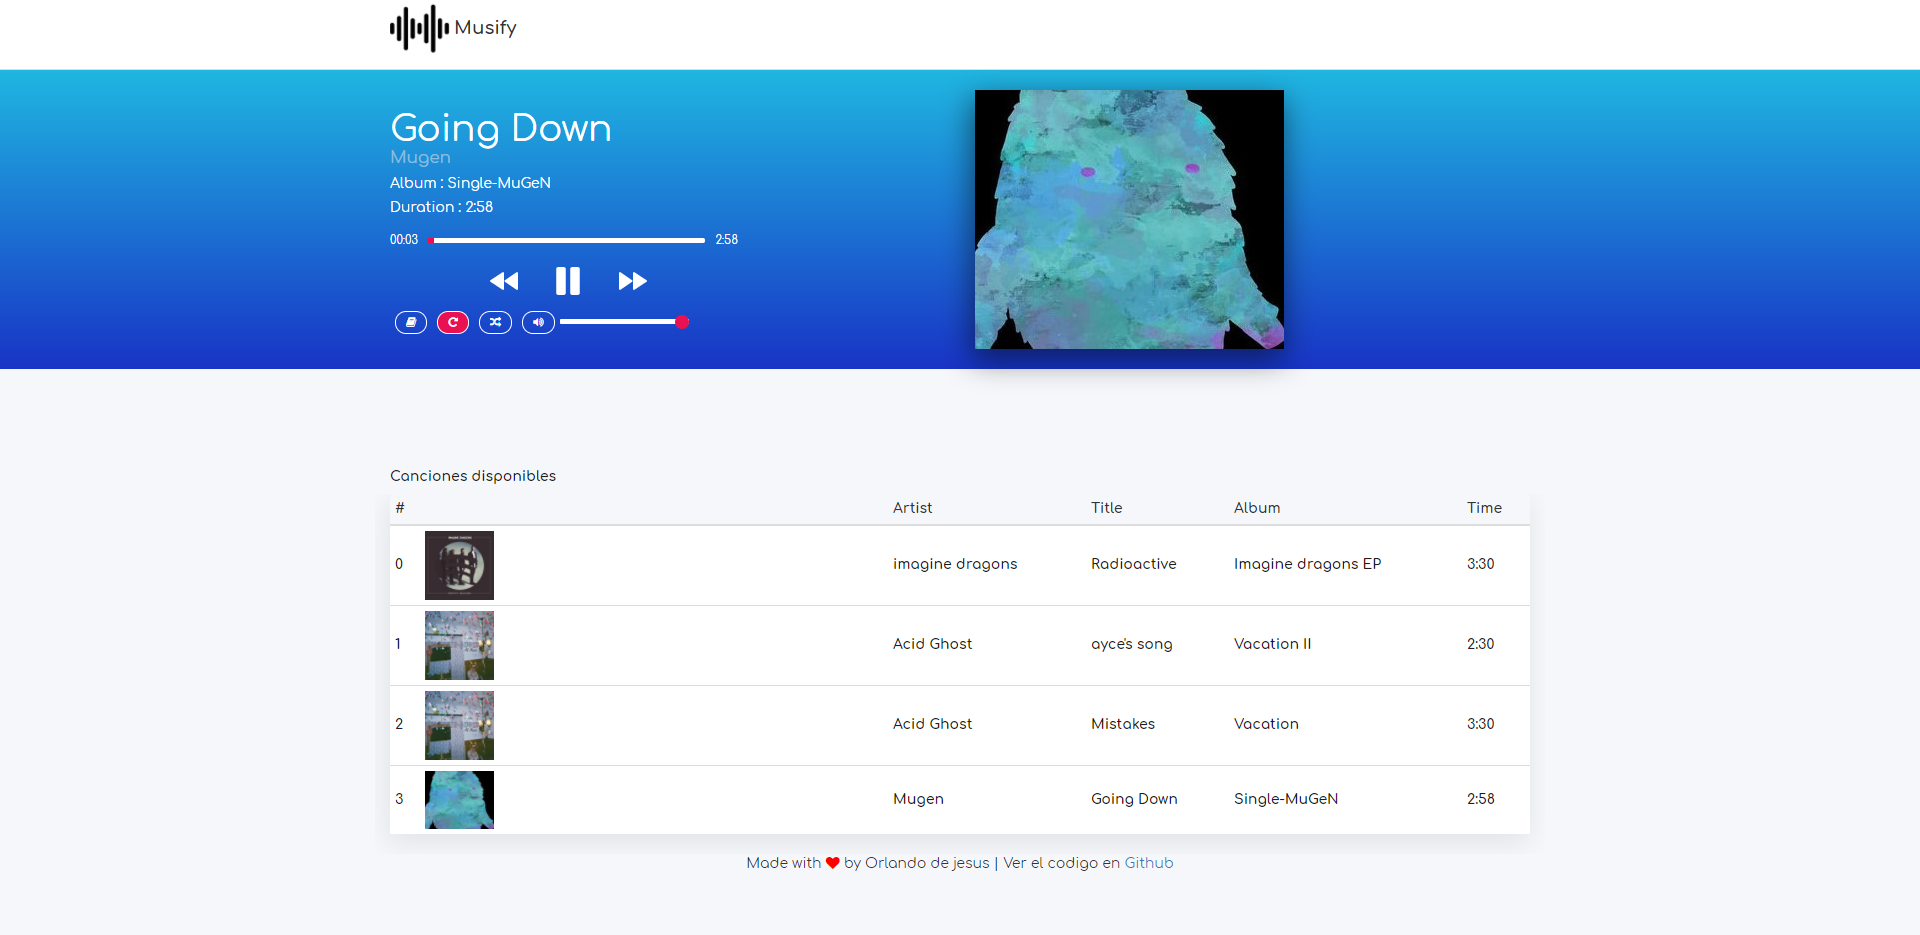Skip forward to the next track
Viewport: 1920px width, 935px height.
(x=632, y=281)
